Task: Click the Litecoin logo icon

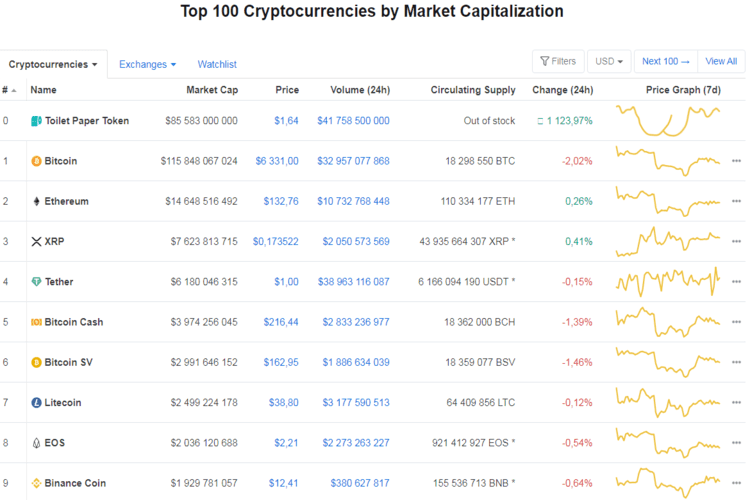Action: point(36,403)
